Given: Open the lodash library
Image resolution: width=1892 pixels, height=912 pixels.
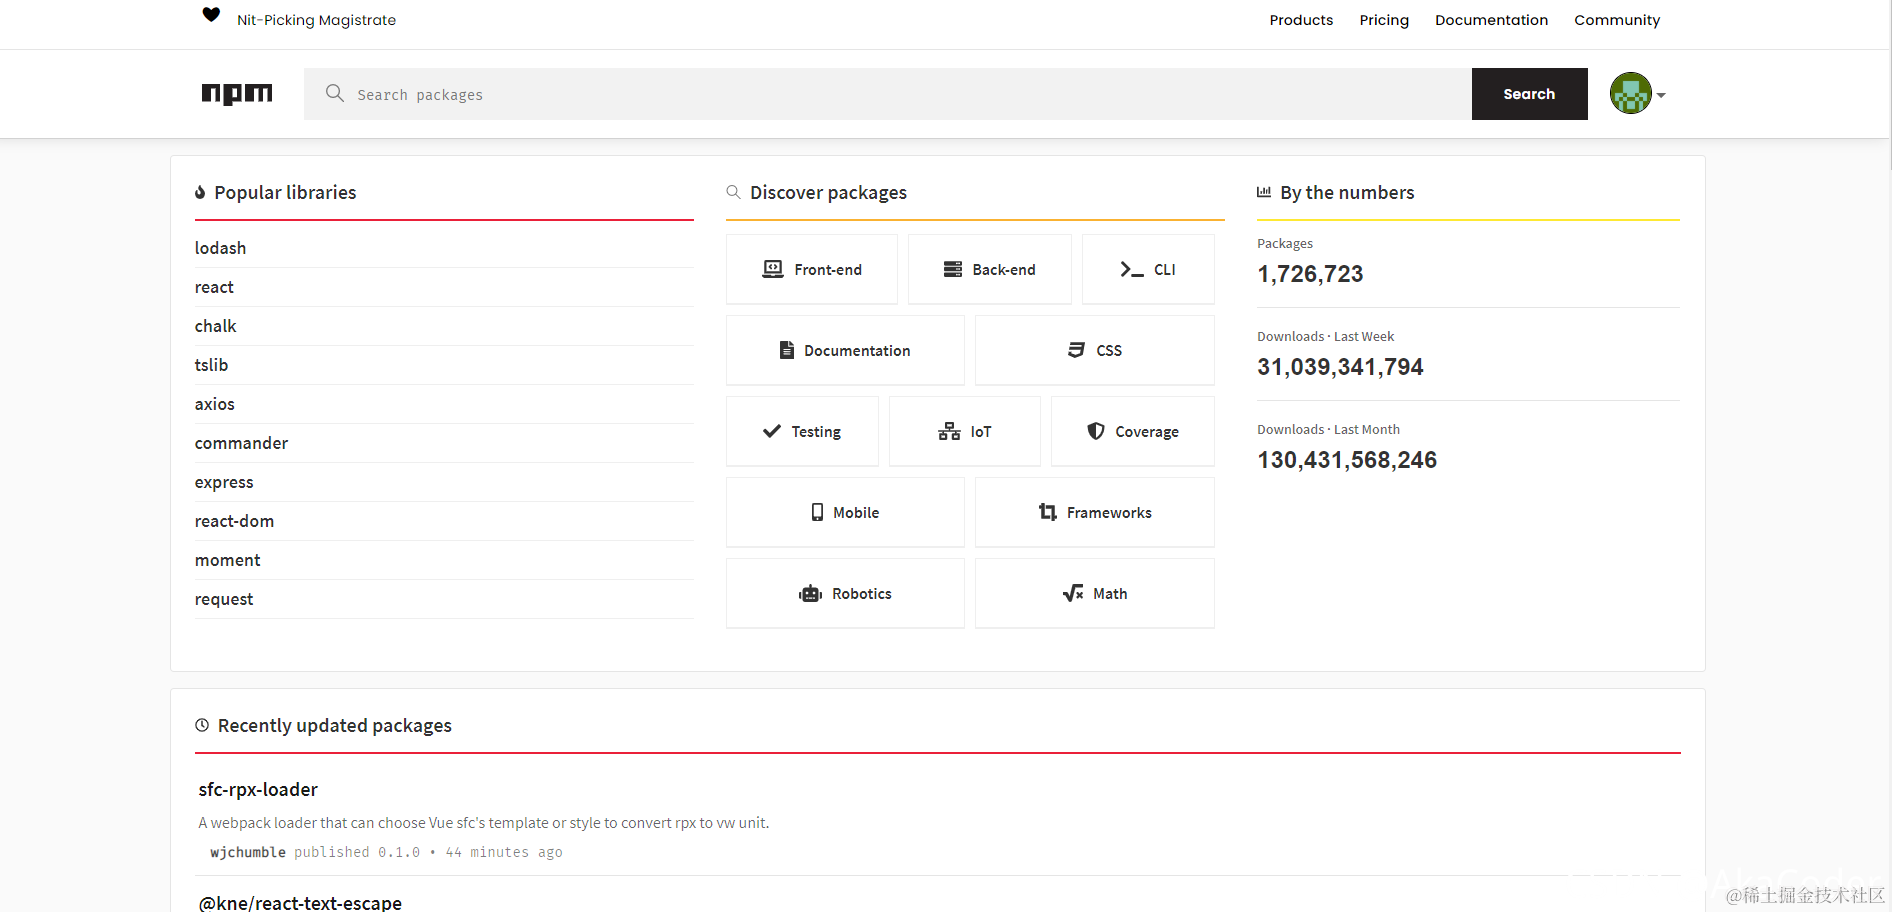Looking at the screenshot, I should point(220,248).
